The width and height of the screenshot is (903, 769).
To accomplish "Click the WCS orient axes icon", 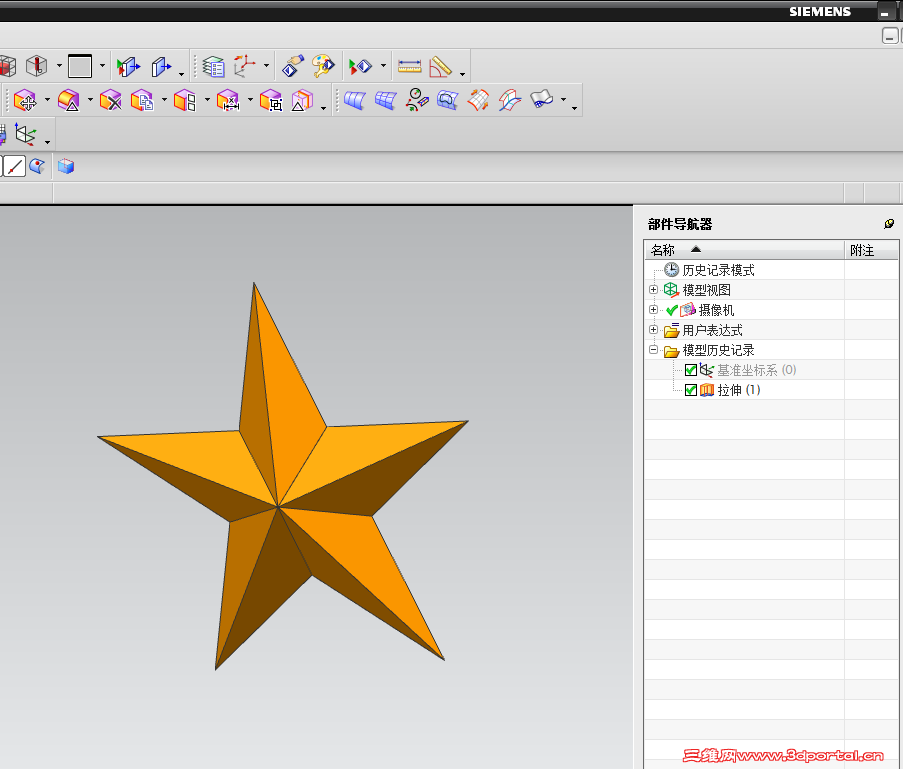I will coord(245,66).
